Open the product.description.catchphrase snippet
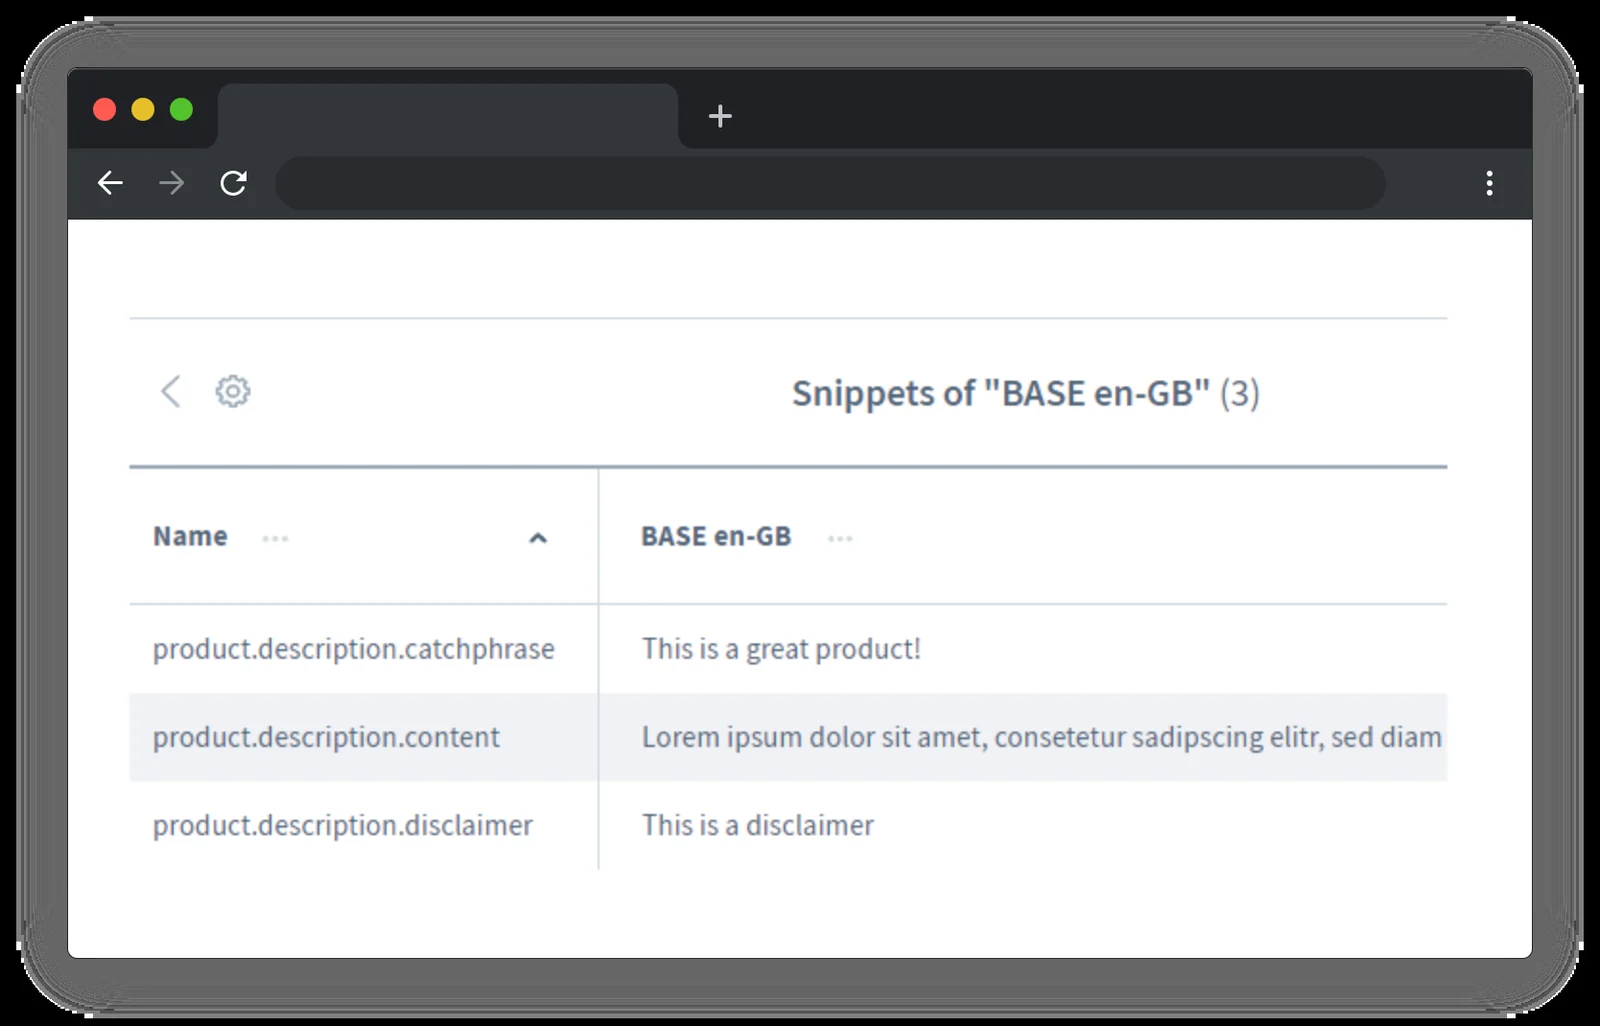Screen dimensions: 1600x1026 353,649
